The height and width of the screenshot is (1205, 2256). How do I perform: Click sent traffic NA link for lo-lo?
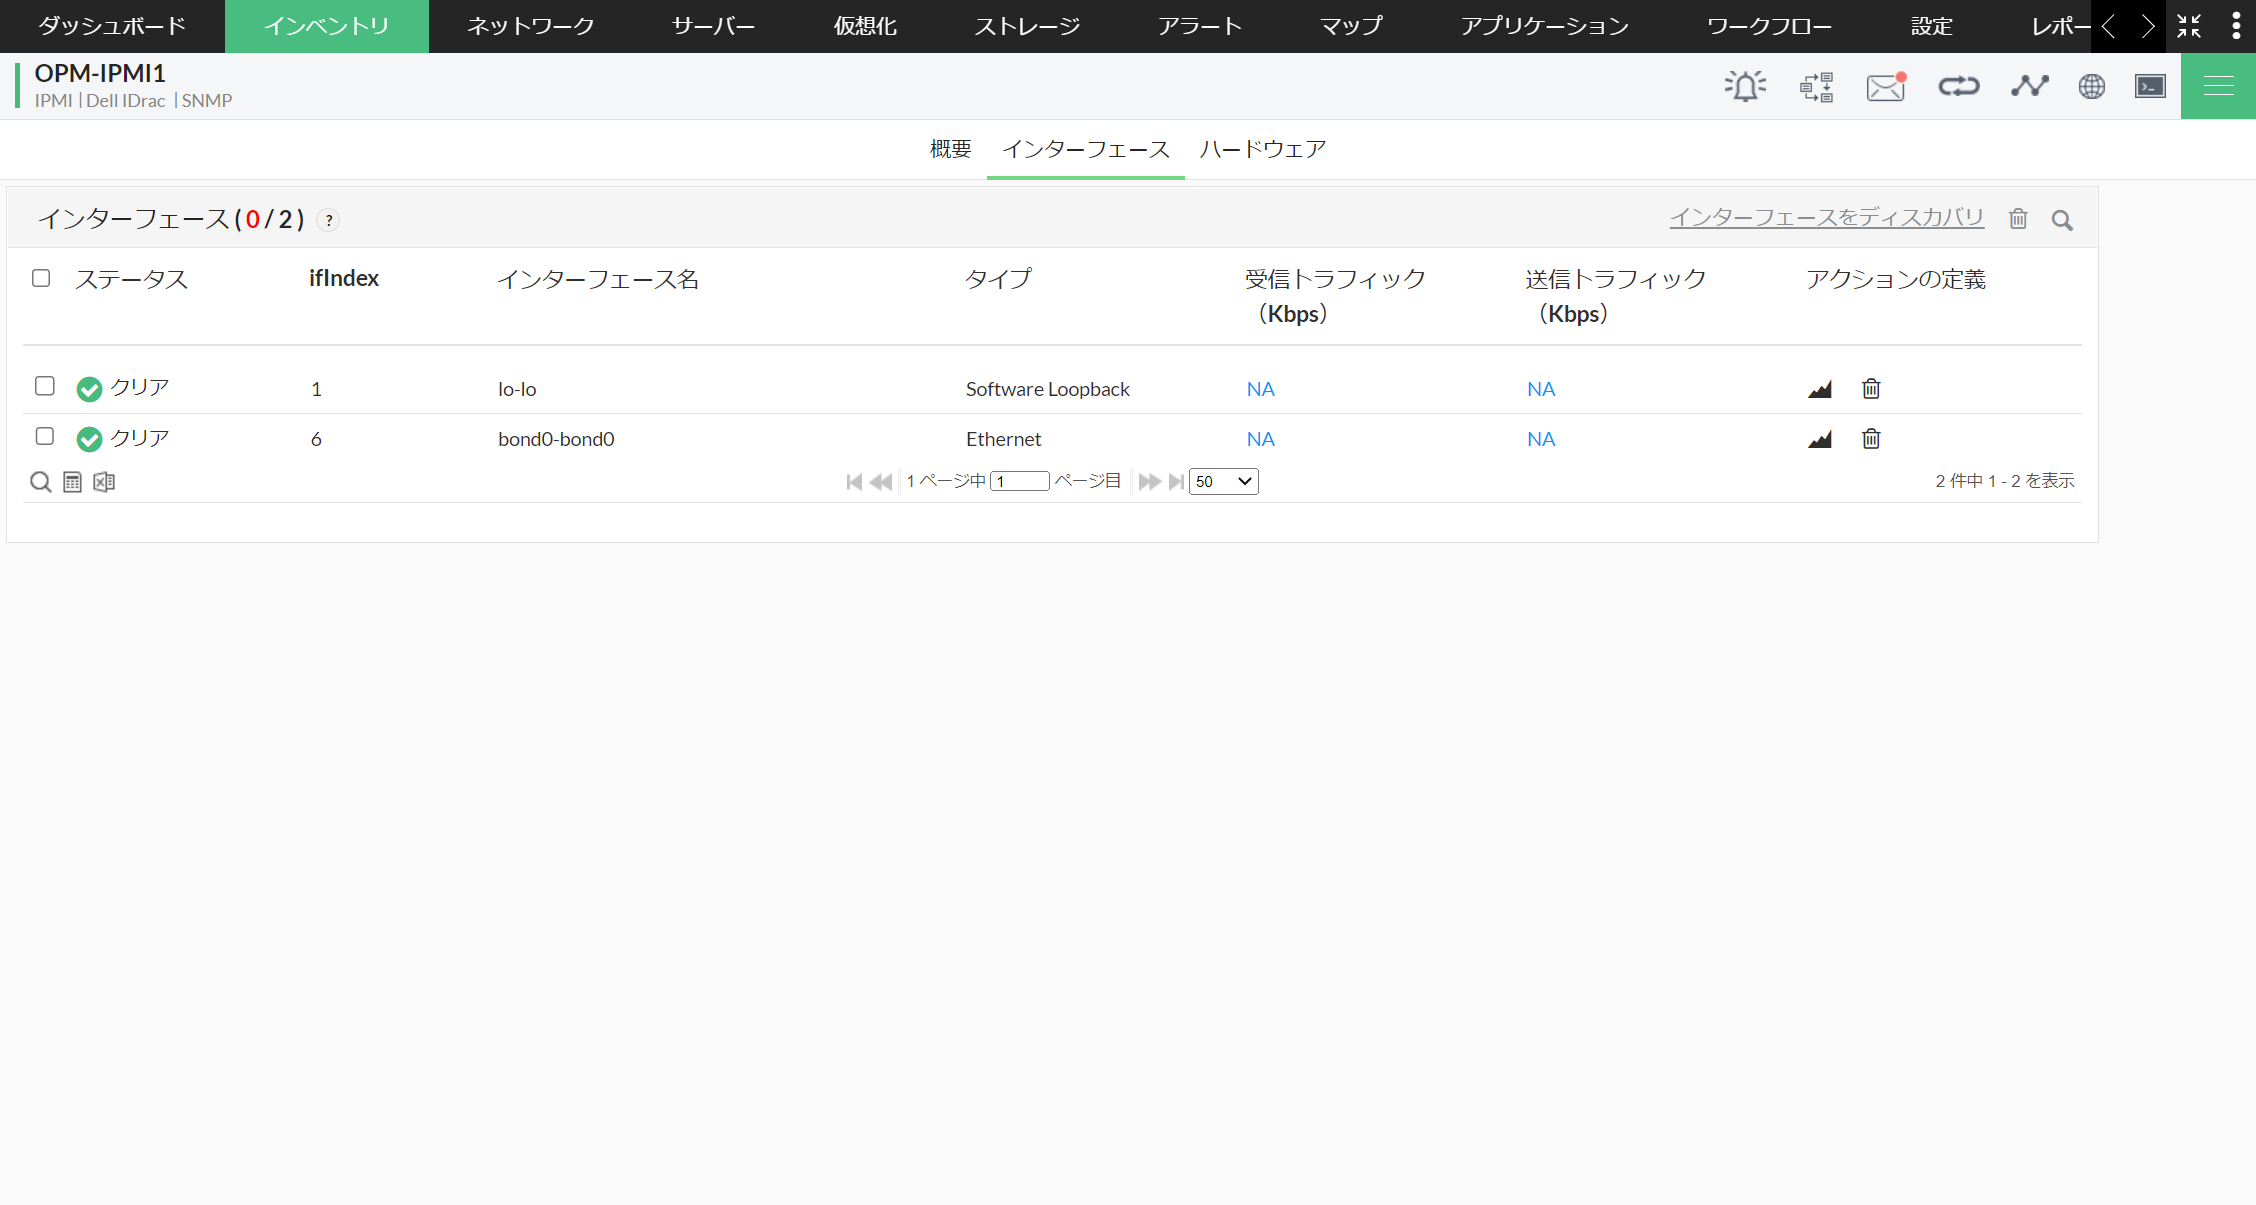[x=1541, y=389]
